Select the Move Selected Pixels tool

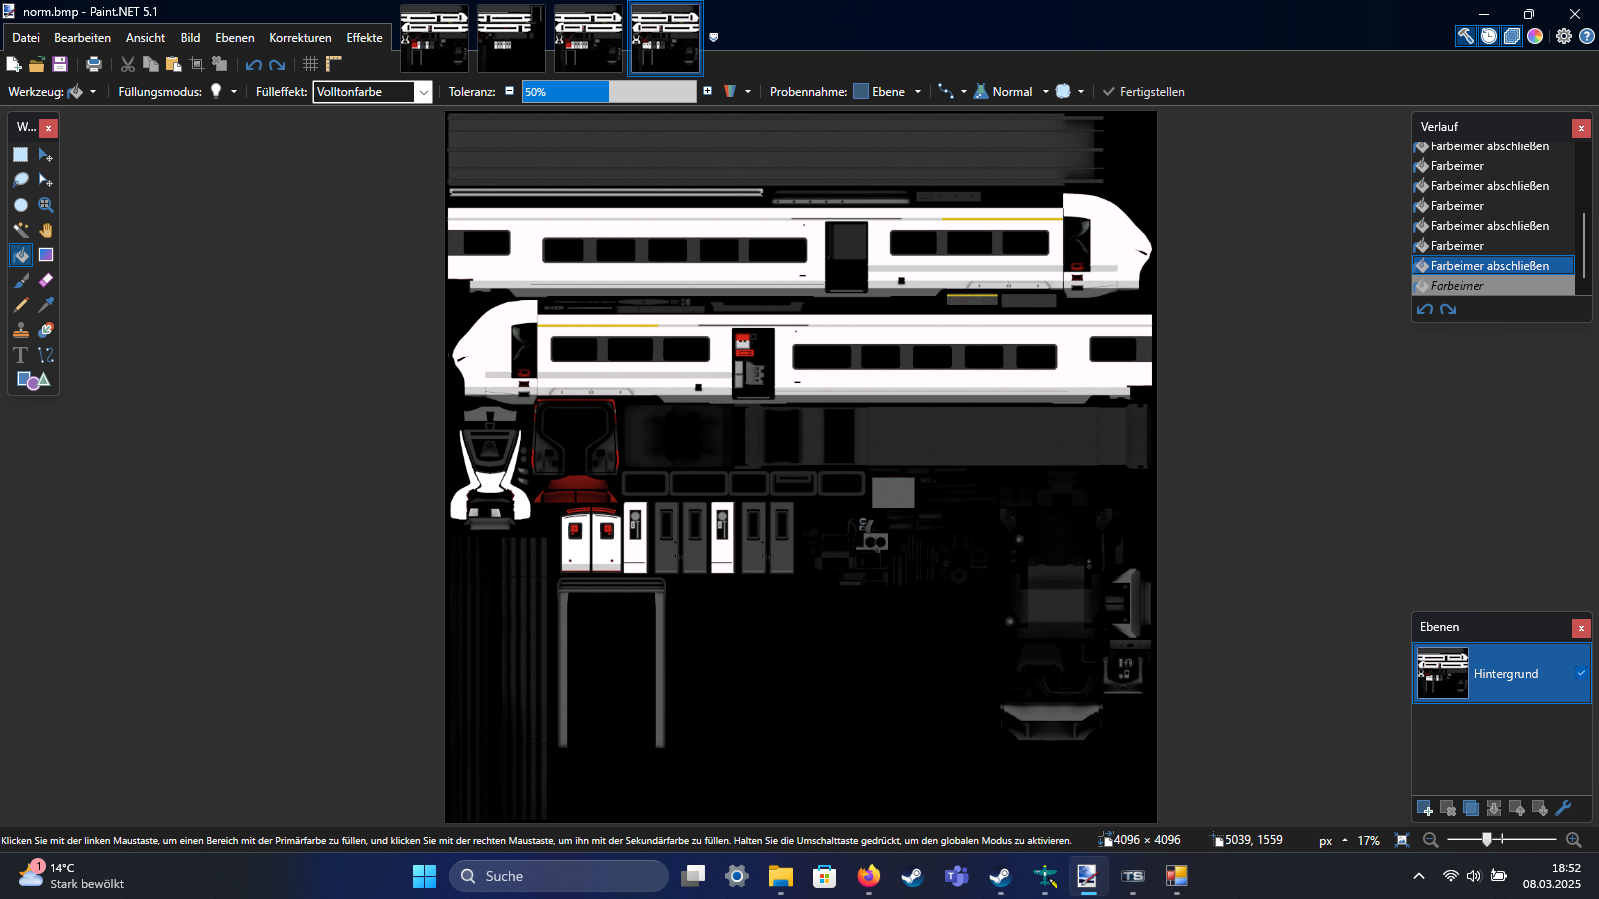[x=46, y=155]
